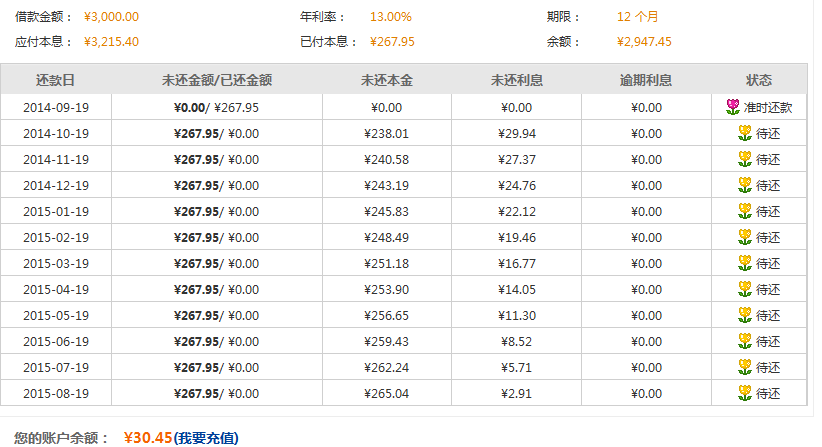Click the 逾期利息 column header
The height and width of the screenshot is (447, 822).
[x=646, y=80]
